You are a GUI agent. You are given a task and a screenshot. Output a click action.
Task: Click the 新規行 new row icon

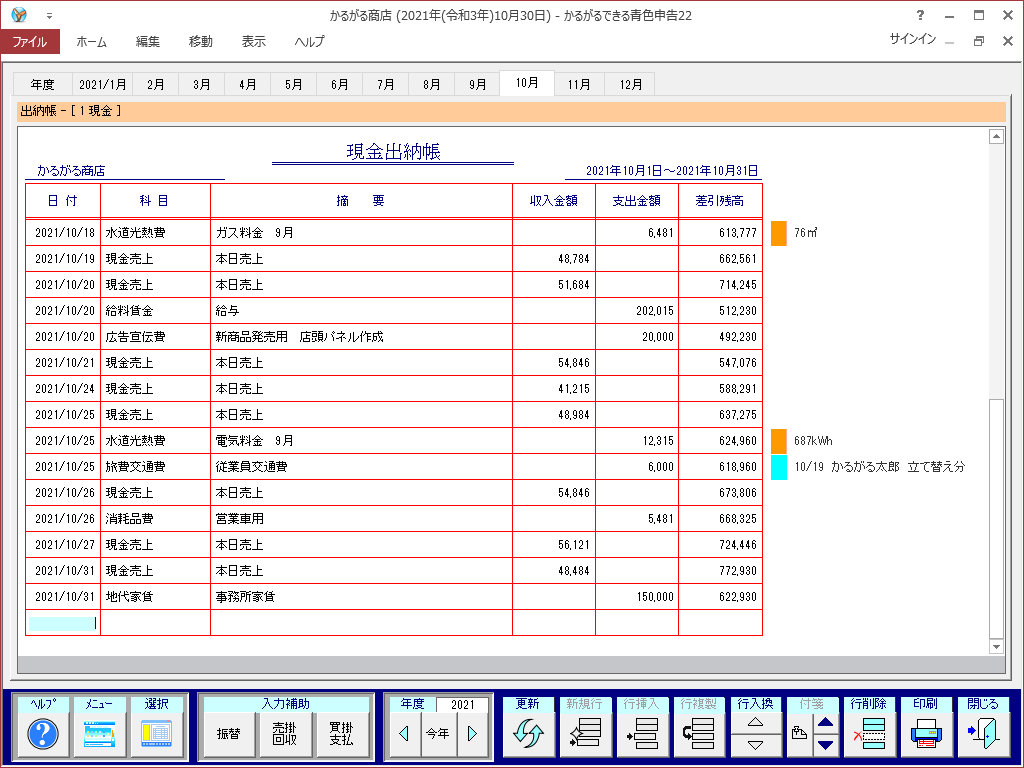584,734
